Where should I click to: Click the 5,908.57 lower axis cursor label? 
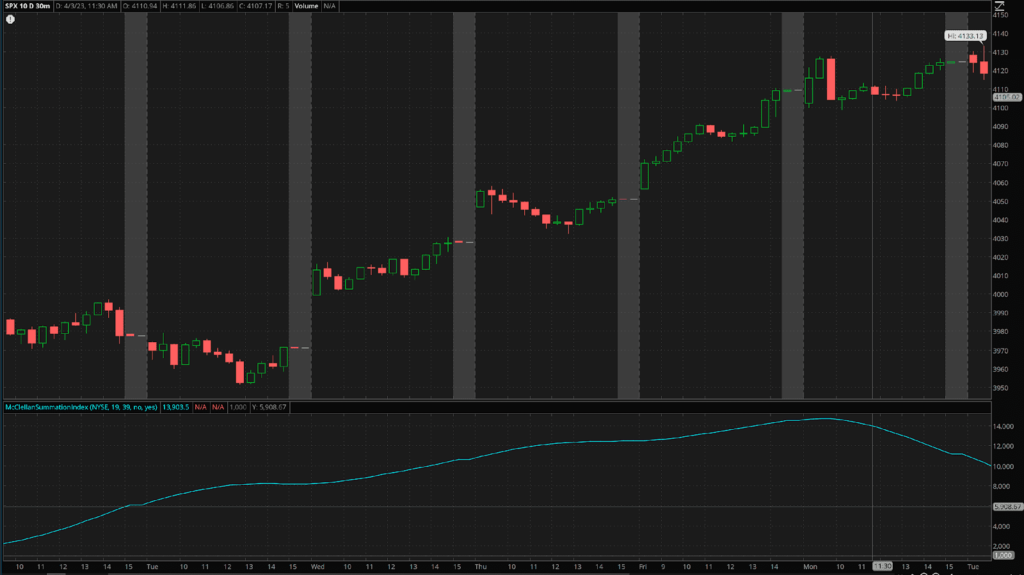pyautogui.click(x=1006, y=507)
